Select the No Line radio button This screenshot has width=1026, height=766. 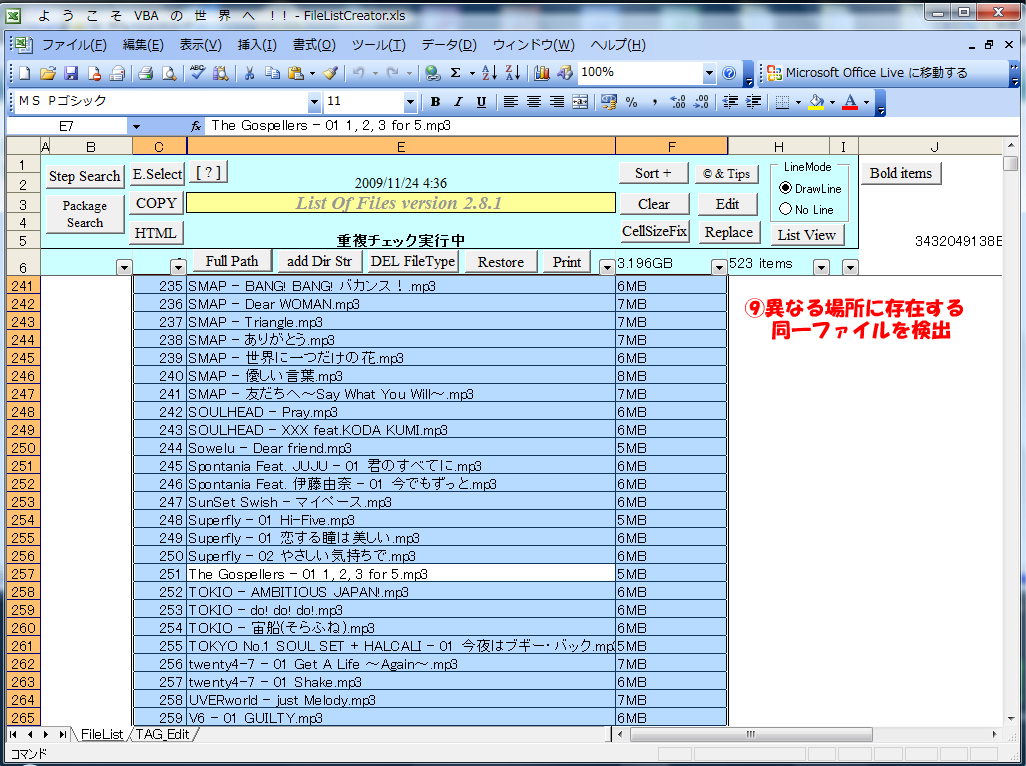pos(785,209)
